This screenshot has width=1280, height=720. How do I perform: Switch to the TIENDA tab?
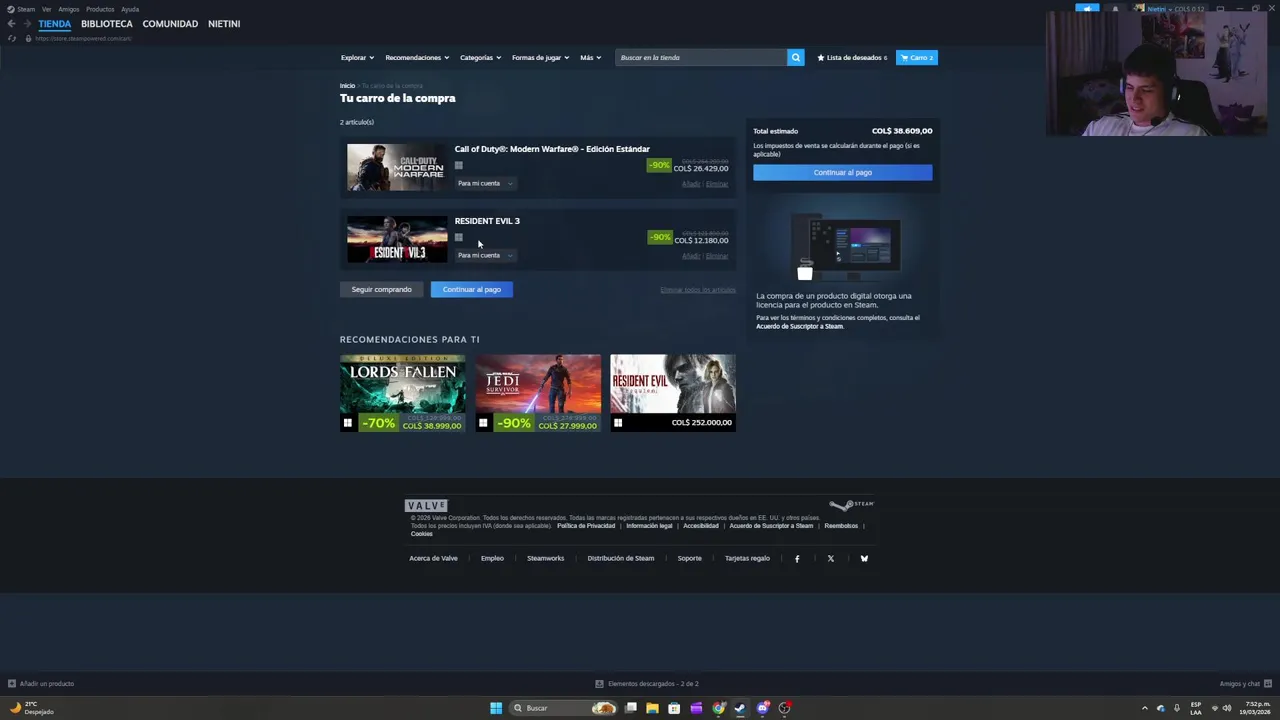pyautogui.click(x=55, y=24)
